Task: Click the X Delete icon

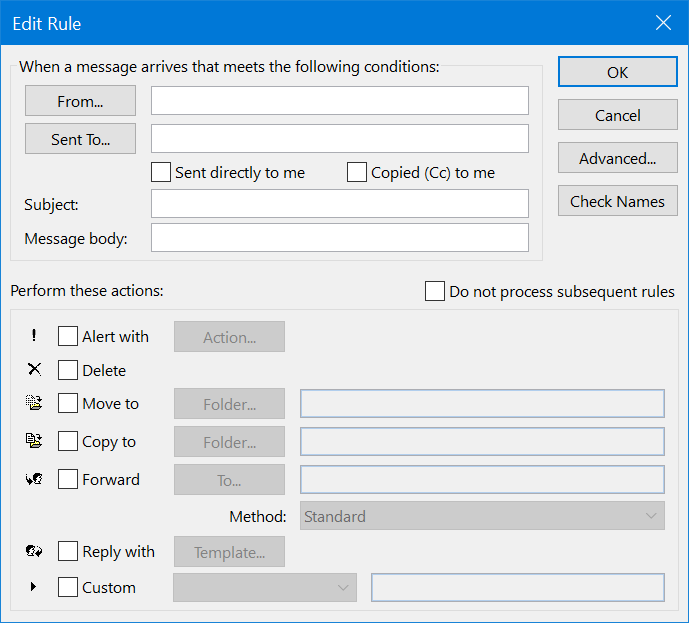Action: (x=34, y=370)
